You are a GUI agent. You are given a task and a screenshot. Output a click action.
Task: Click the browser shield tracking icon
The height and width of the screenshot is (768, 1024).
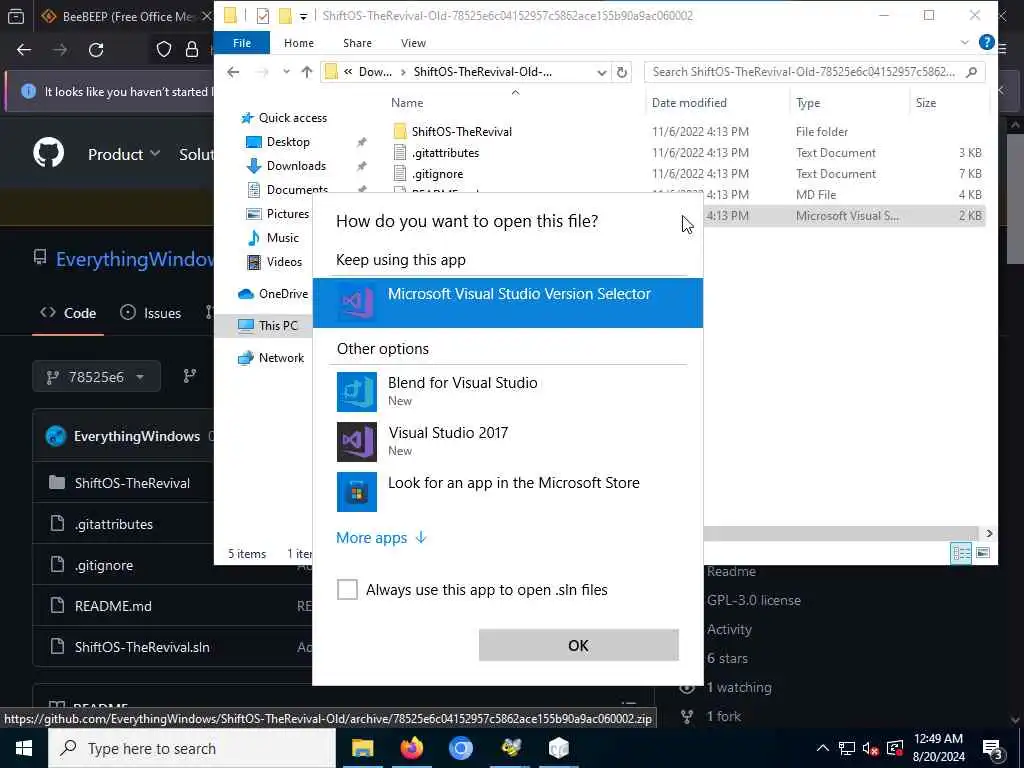[x=163, y=50]
